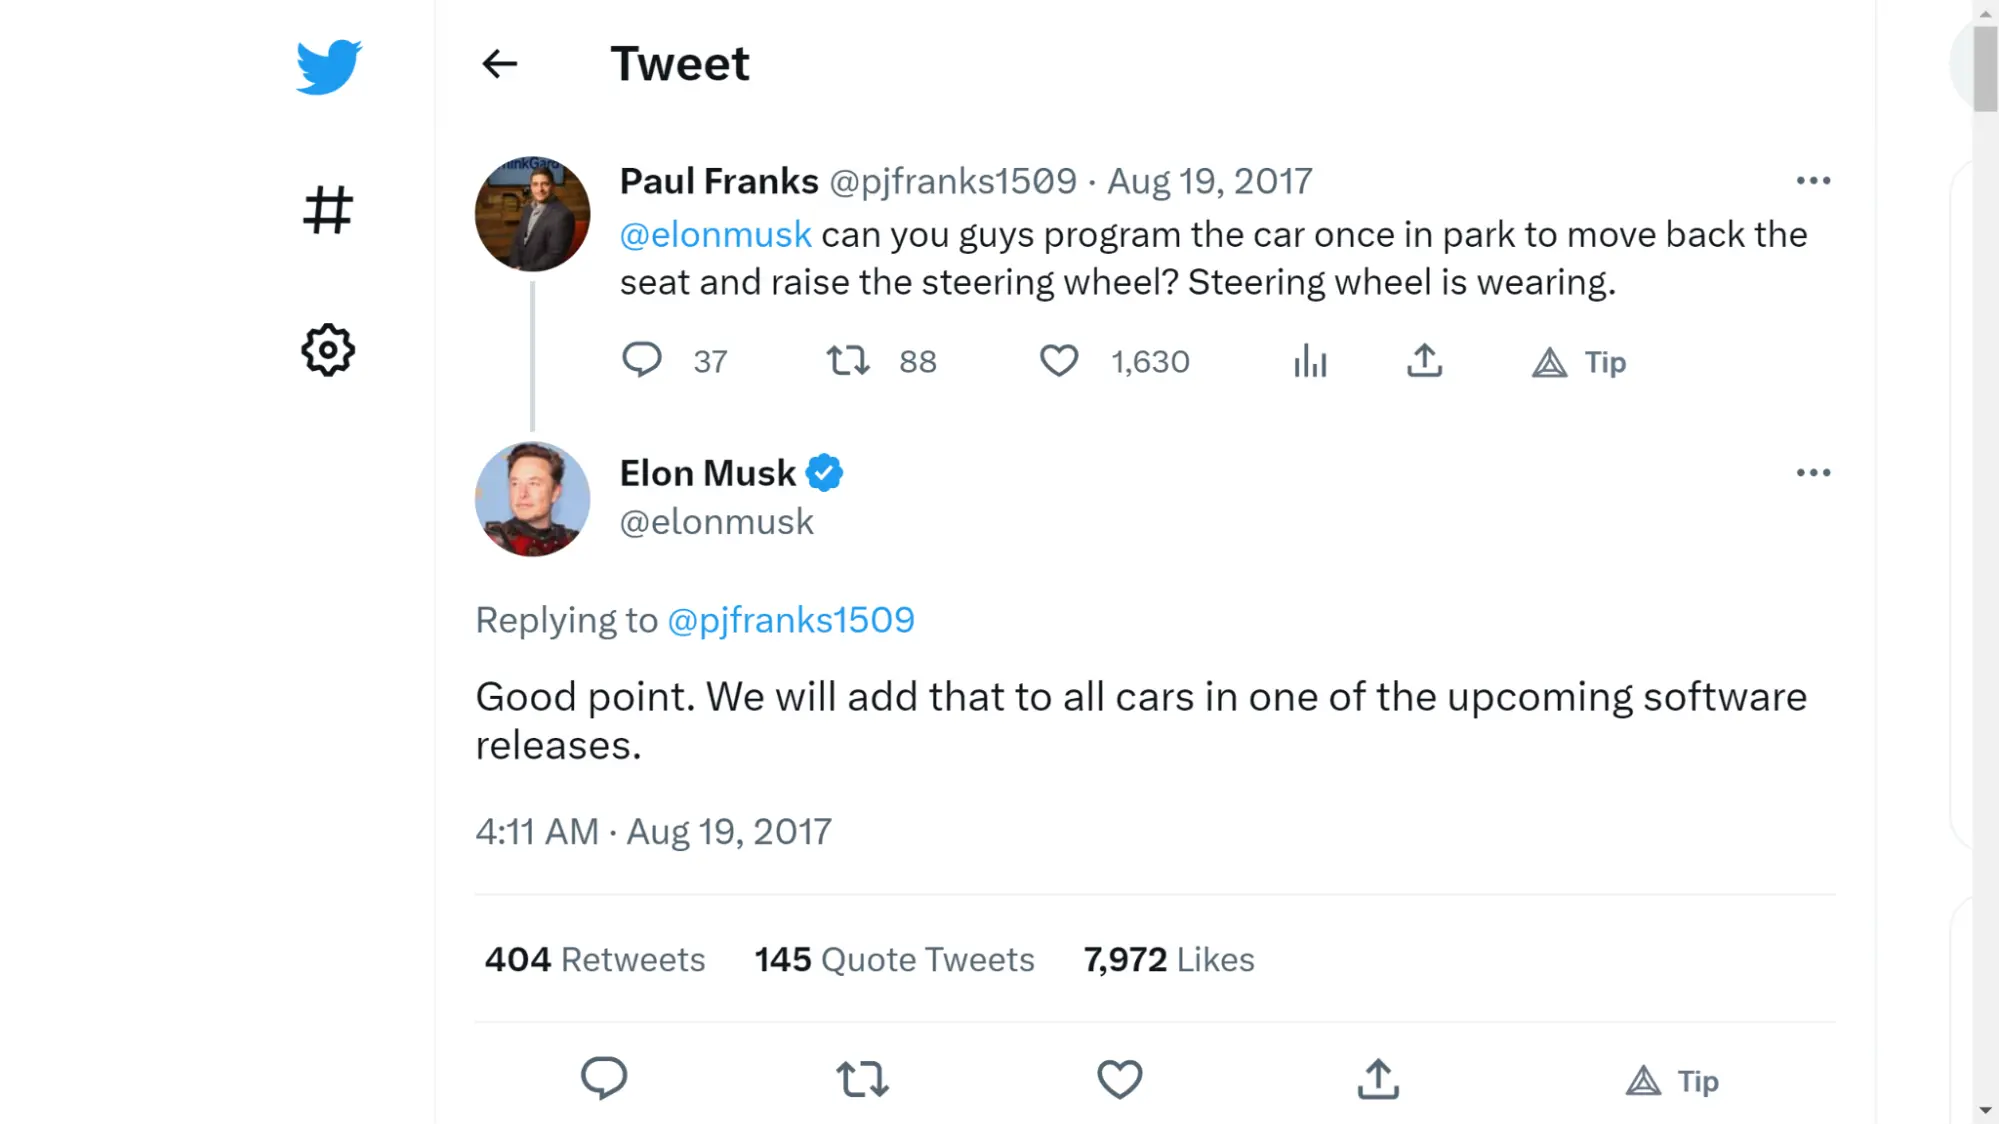
Task: Go back using the arrow icon
Action: (500, 63)
